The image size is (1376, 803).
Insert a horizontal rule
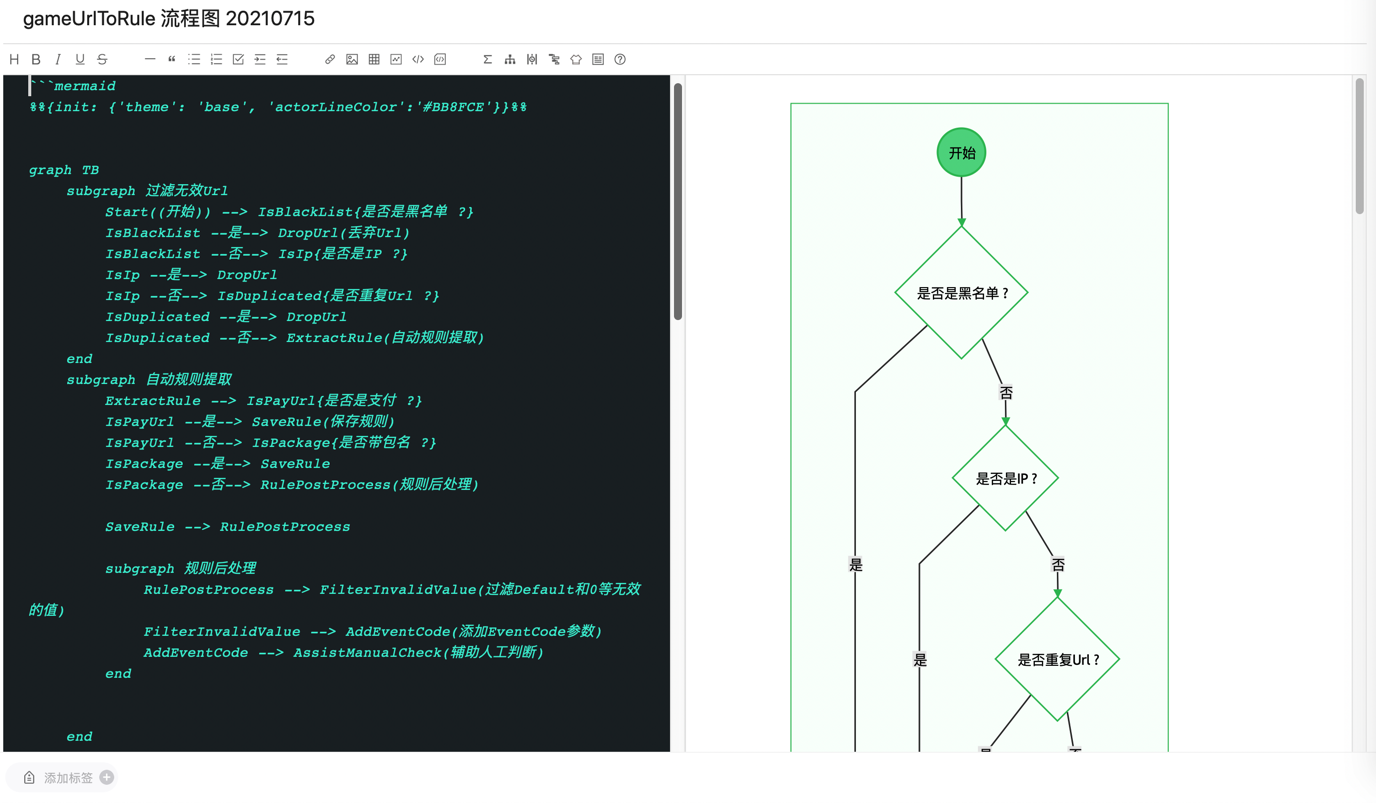150,60
